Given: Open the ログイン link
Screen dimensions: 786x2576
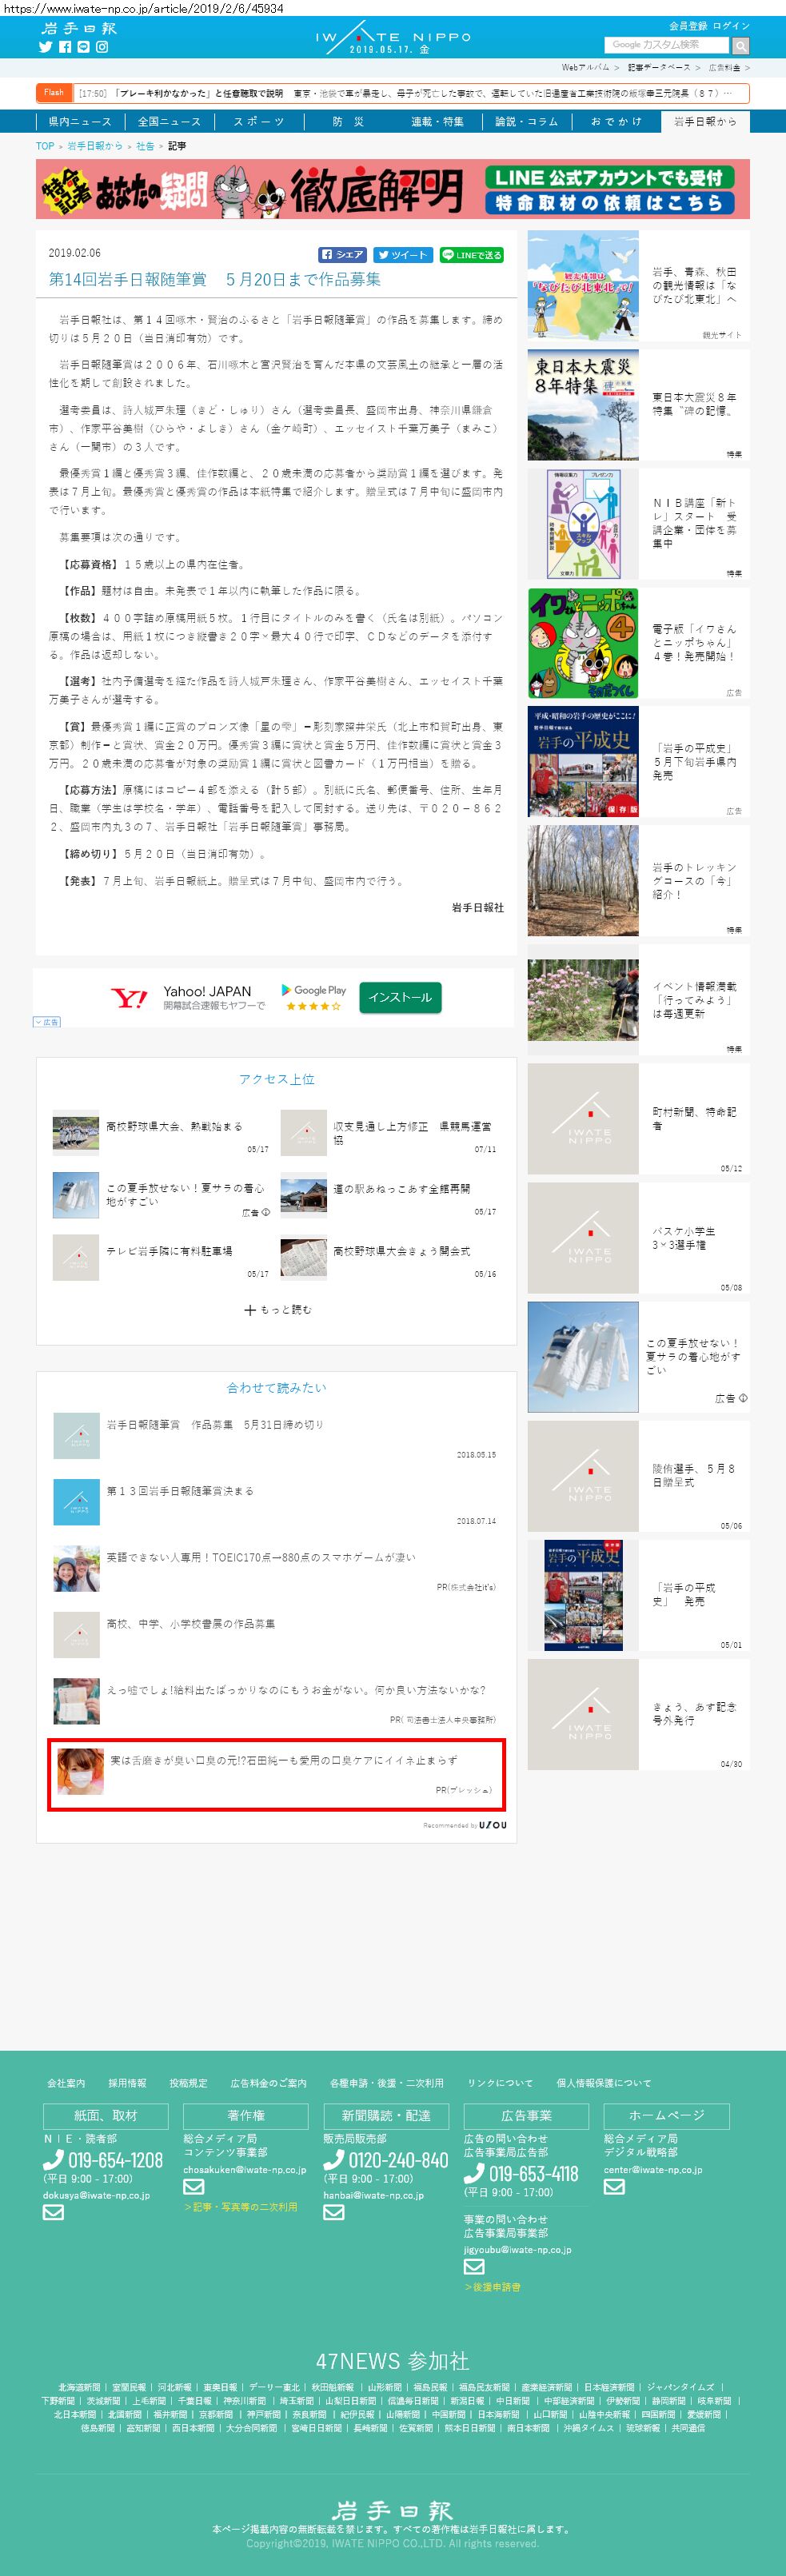Looking at the screenshot, I should pyautogui.click(x=731, y=26).
